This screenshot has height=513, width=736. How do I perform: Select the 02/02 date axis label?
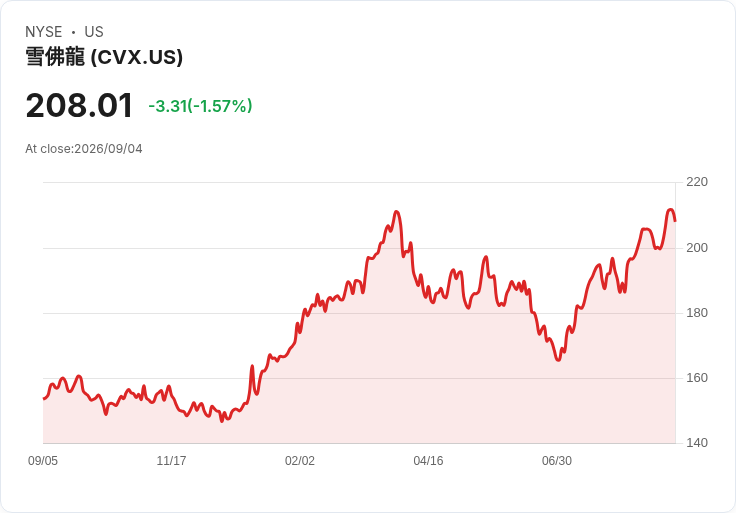pyautogui.click(x=300, y=461)
